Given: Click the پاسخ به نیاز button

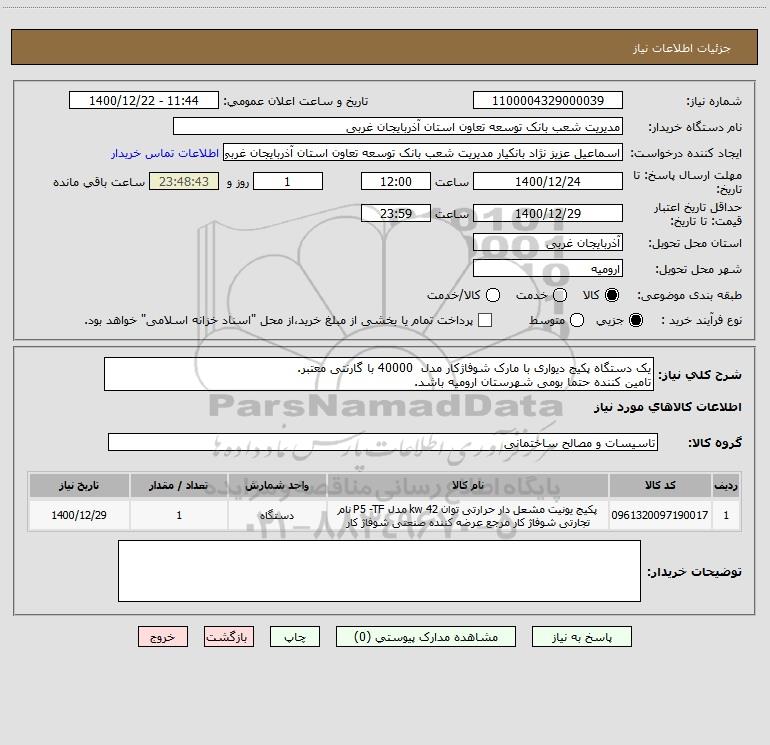Looking at the screenshot, I should pyautogui.click(x=581, y=636).
